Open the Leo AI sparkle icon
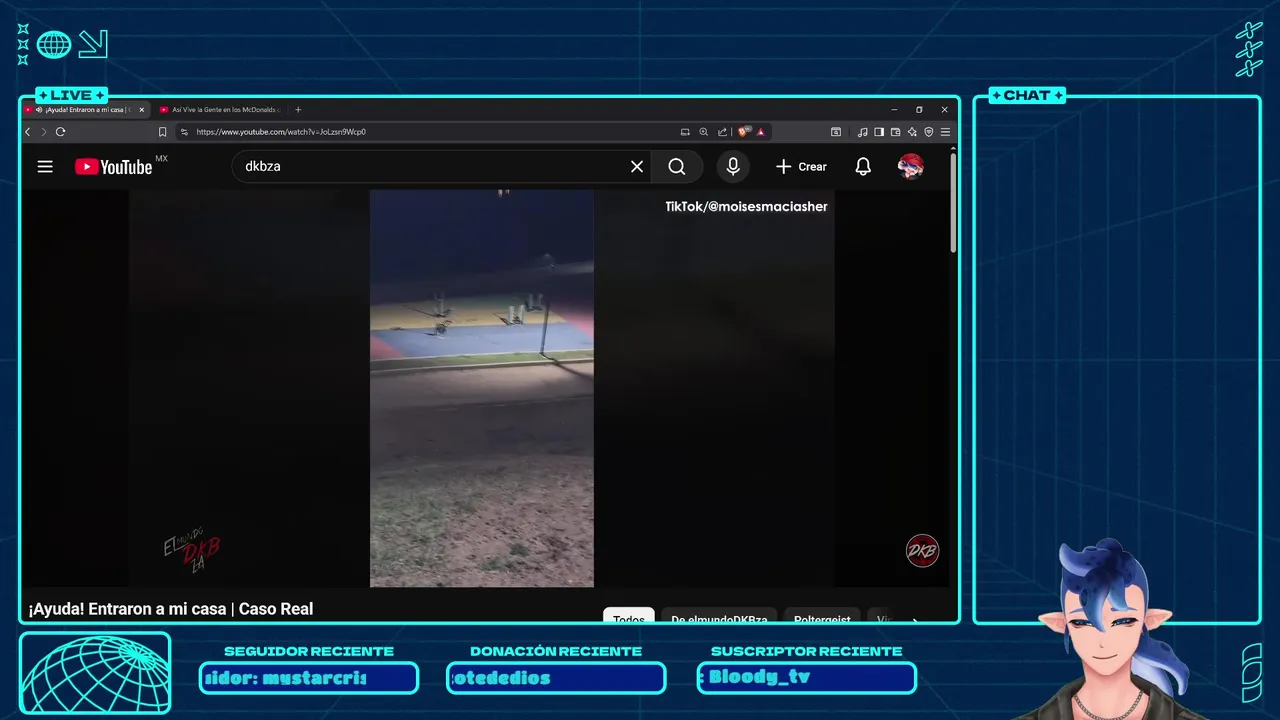This screenshot has height=720, width=1280. [x=912, y=132]
